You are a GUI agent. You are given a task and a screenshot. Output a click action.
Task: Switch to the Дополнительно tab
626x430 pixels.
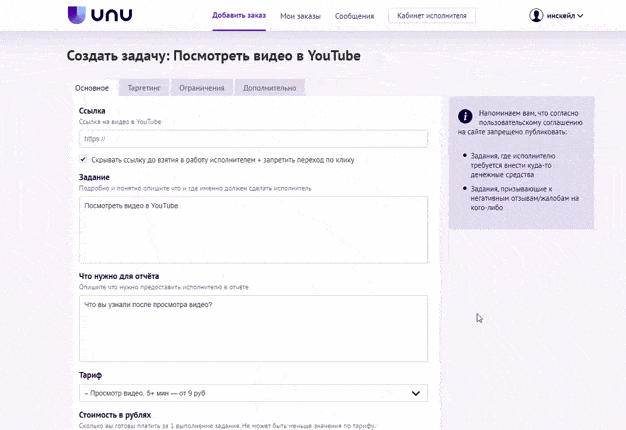[x=269, y=88]
